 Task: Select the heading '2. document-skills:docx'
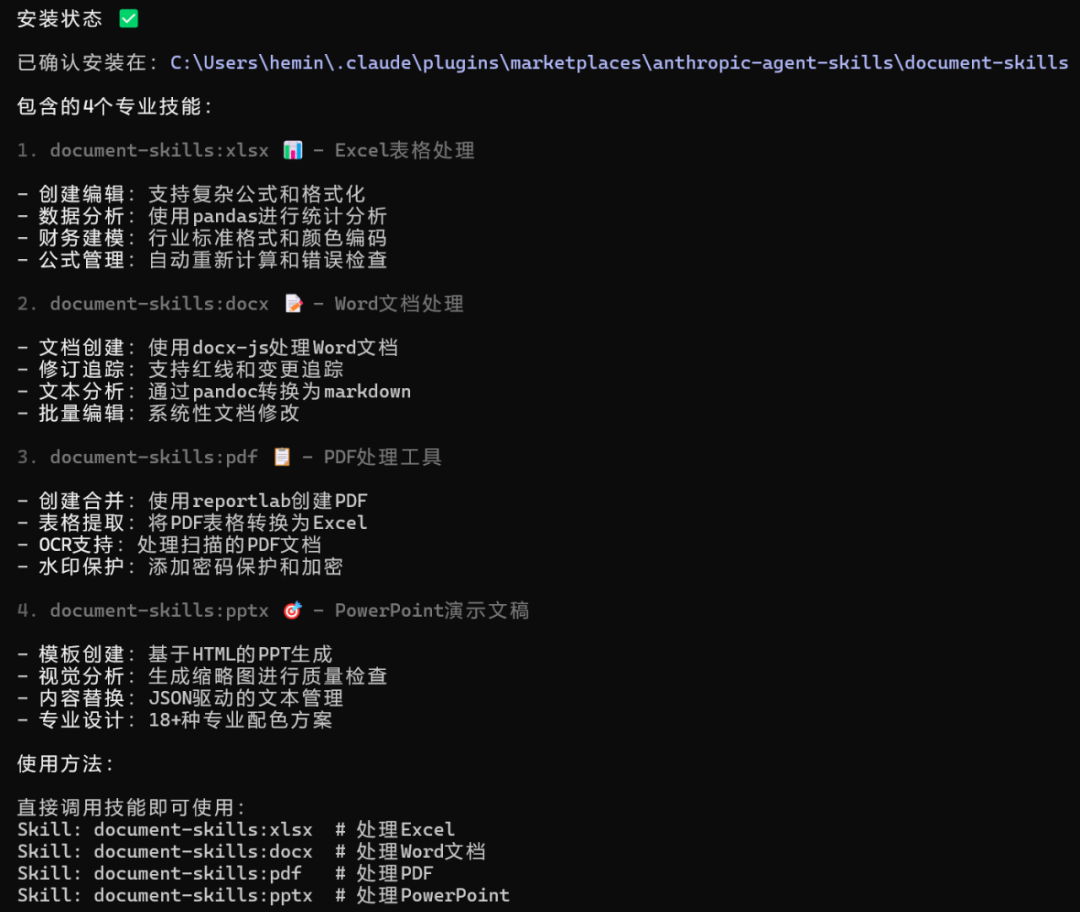point(143,304)
